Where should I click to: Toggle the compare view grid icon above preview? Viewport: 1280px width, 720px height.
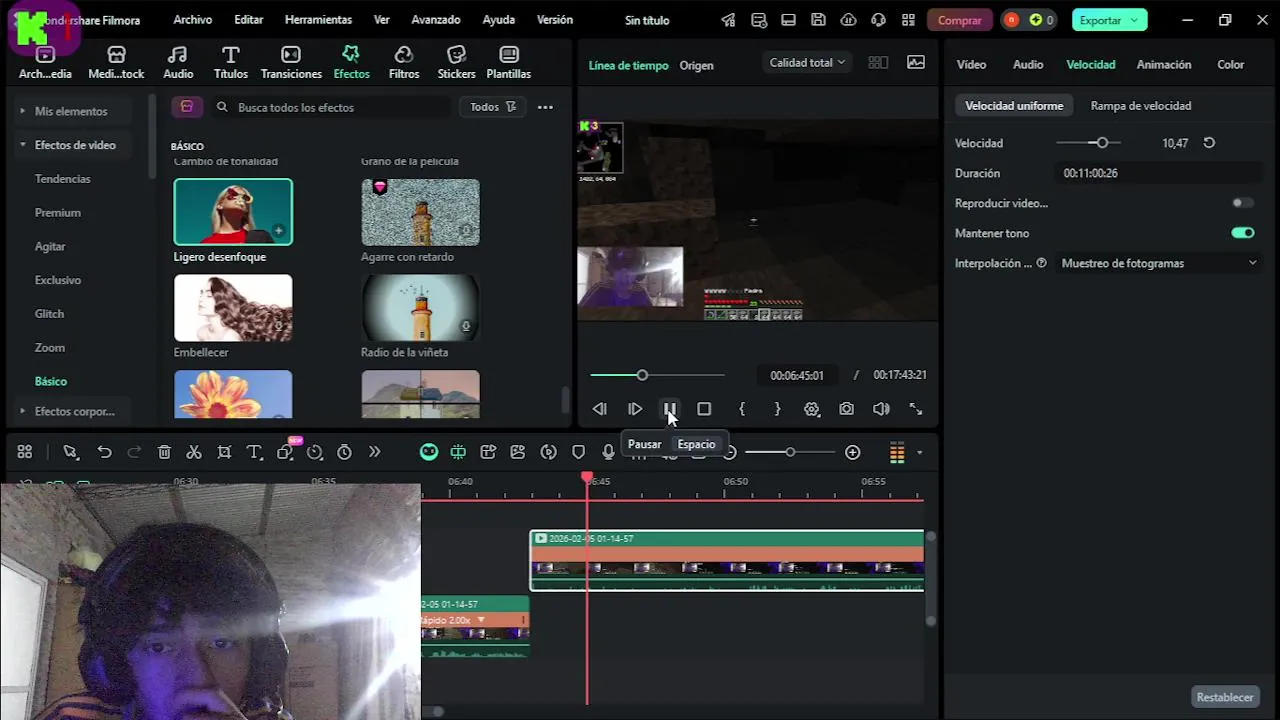pyautogui.click(x=878, y=62)
